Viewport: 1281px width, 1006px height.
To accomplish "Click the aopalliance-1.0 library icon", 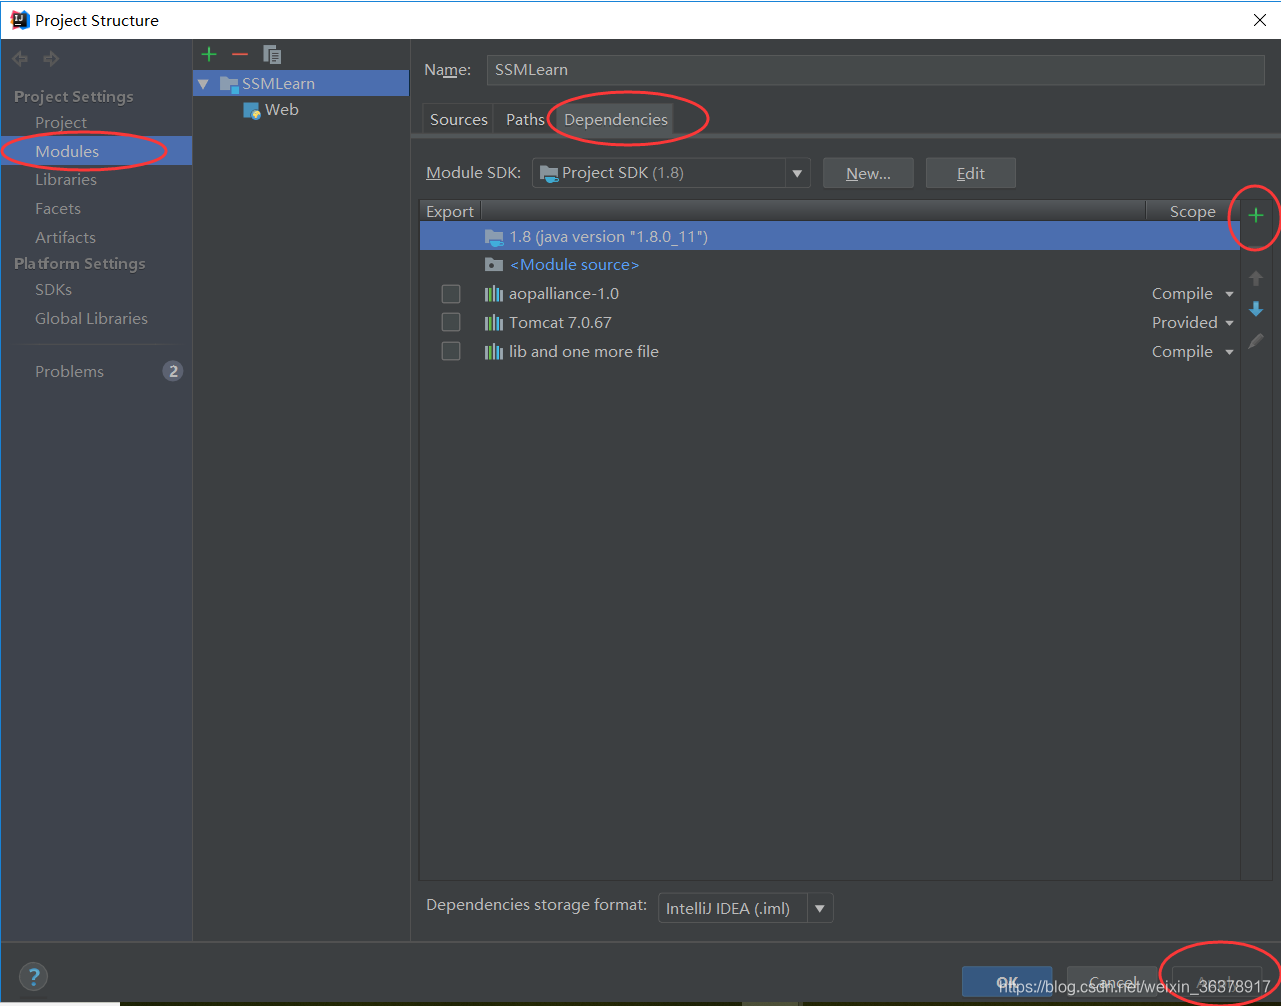I will coord(494,294).
